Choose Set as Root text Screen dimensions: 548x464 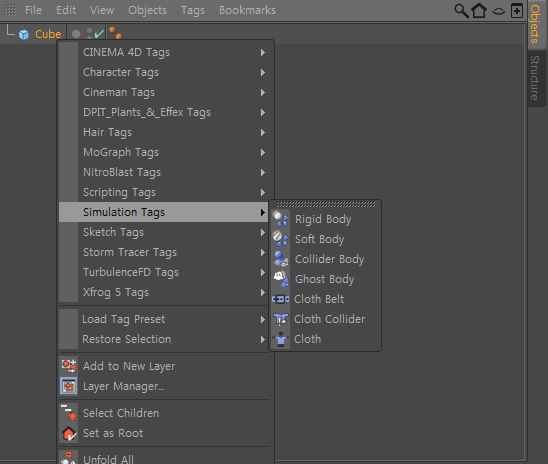click(x=113, y=433)
